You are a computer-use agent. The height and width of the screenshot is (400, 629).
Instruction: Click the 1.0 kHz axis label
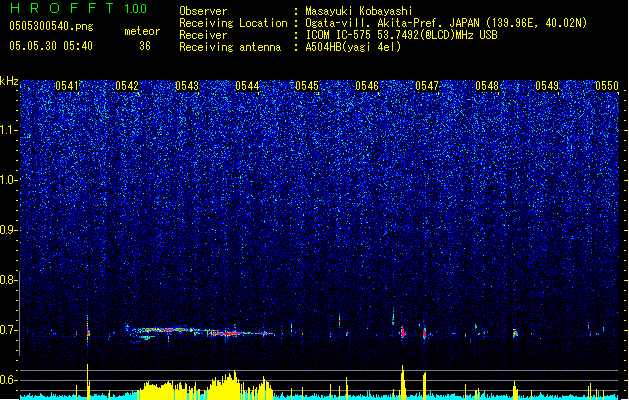pyautogui.click(x=8, y=180)
